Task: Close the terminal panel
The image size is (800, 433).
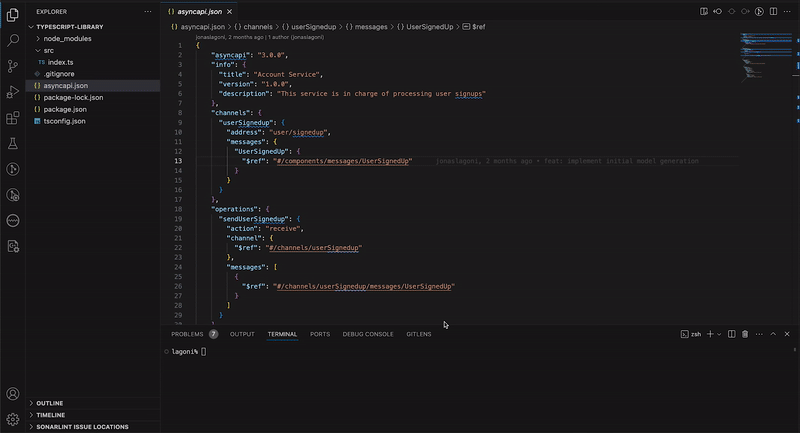Action: 787,334
